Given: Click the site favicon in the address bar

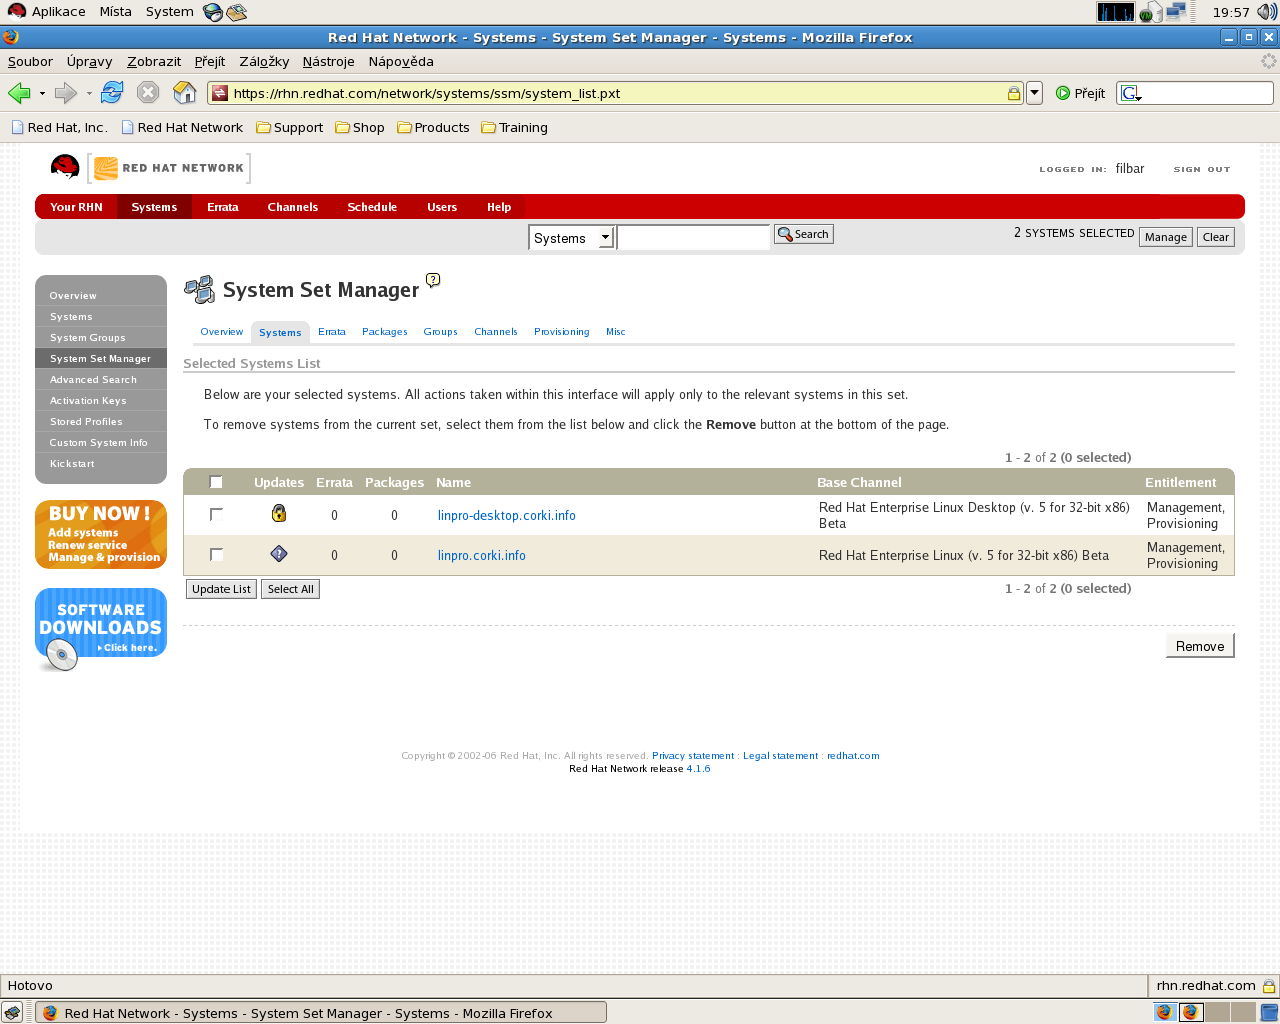Looking at the screenshot, I should click(220, 93).
